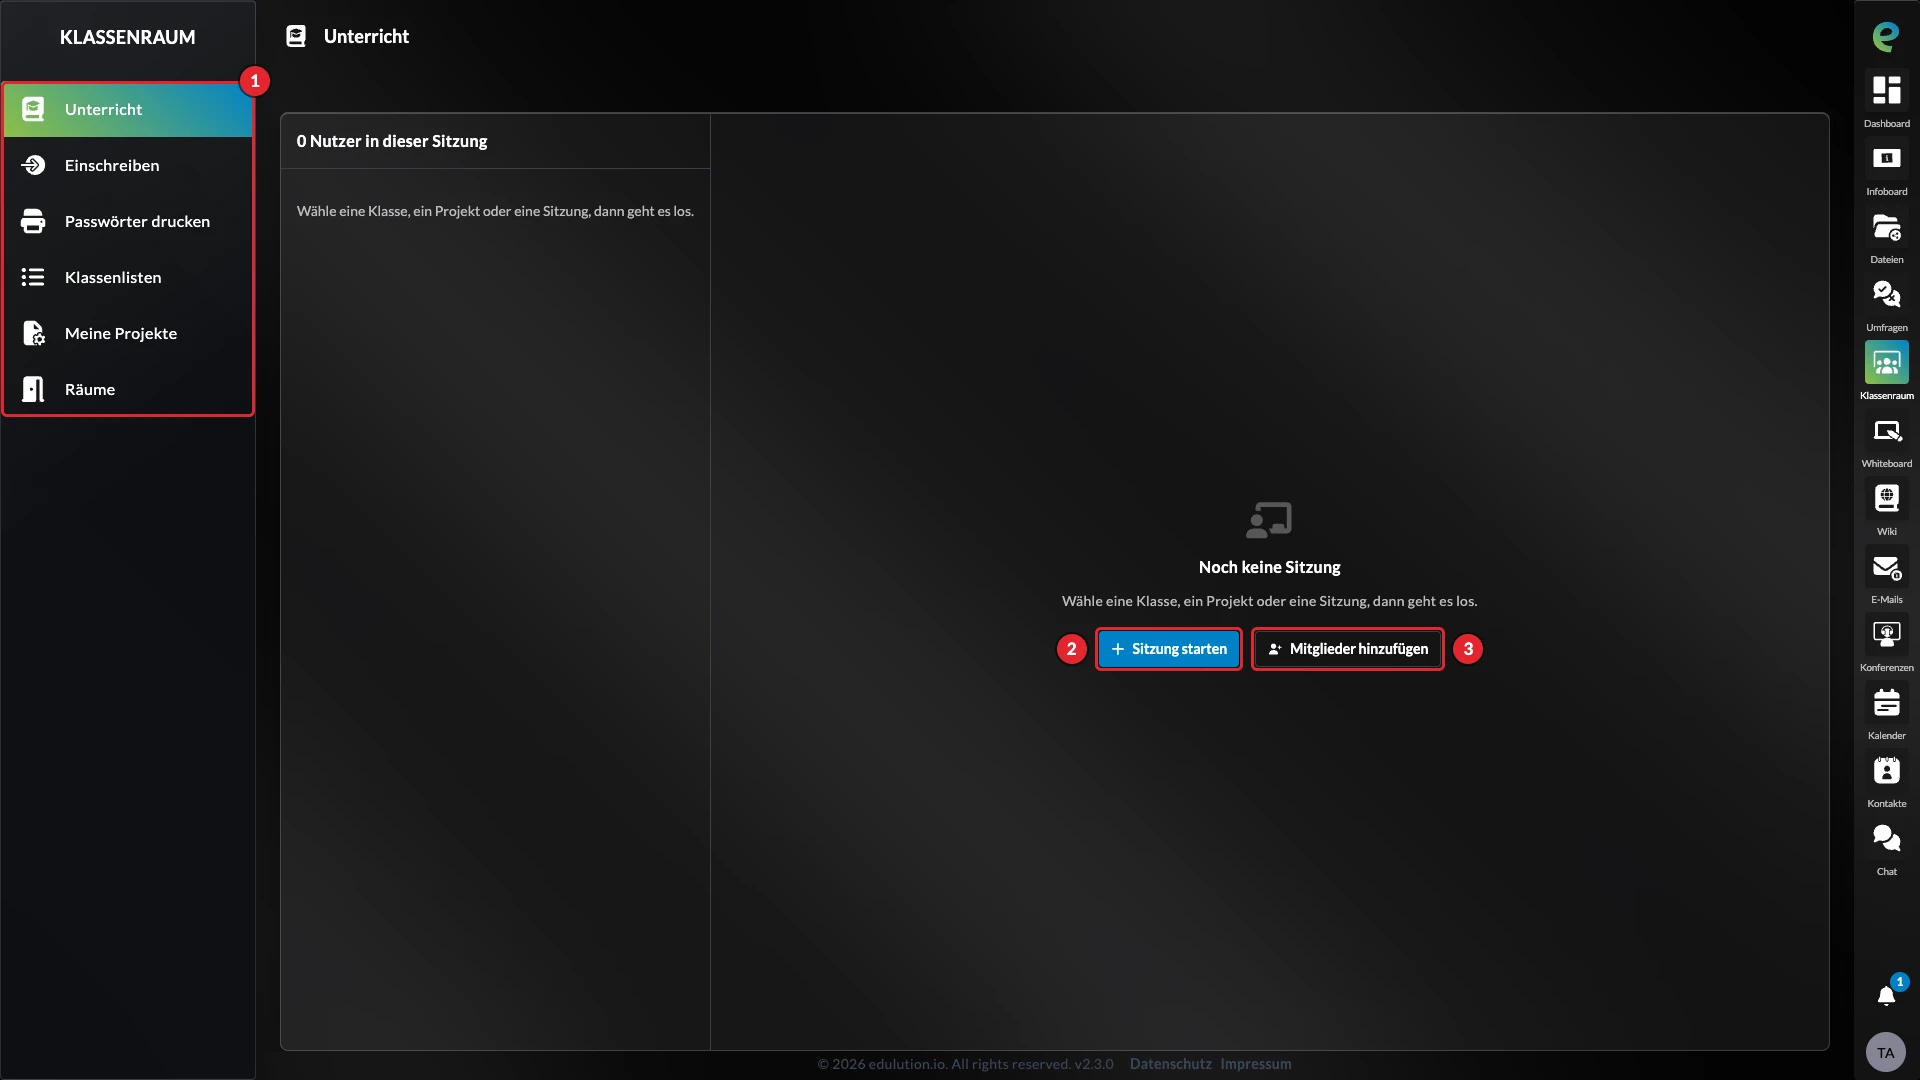The height and width of the screenshot is (1080, 1920).
Task: Open Meine Projekte menu entry
Action: click(x=128, y=333)
